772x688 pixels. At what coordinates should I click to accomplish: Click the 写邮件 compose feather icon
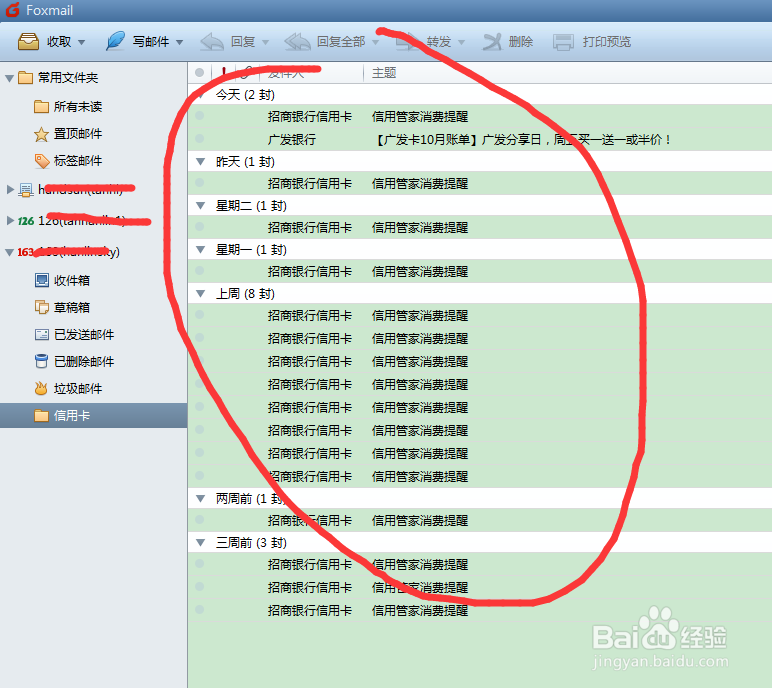[x=116, y=41]
